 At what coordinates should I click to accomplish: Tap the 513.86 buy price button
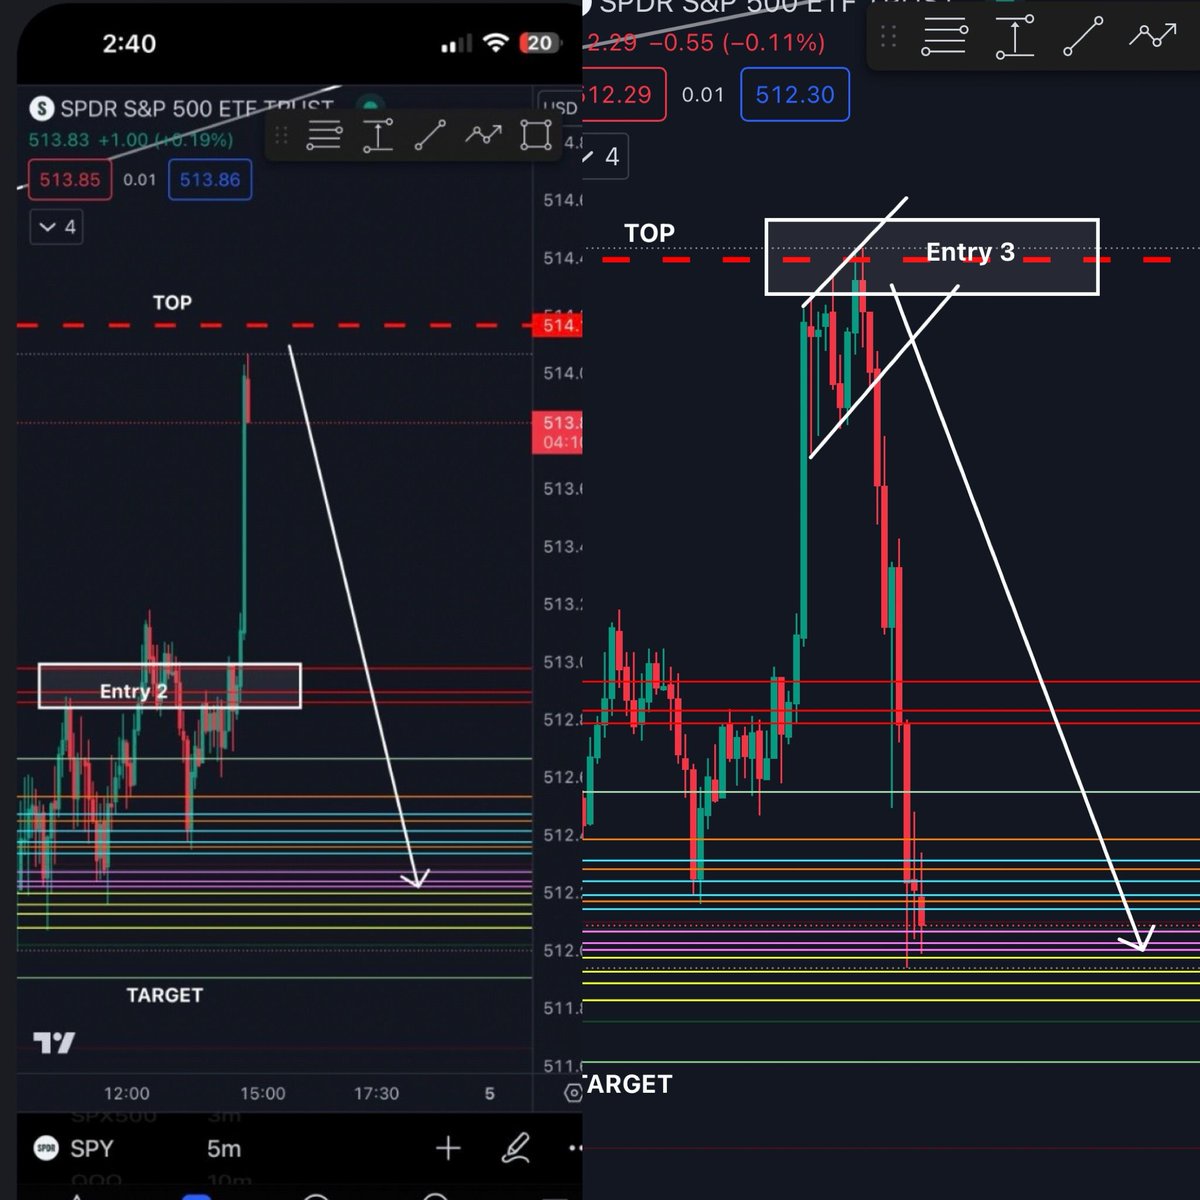[210, 180]
